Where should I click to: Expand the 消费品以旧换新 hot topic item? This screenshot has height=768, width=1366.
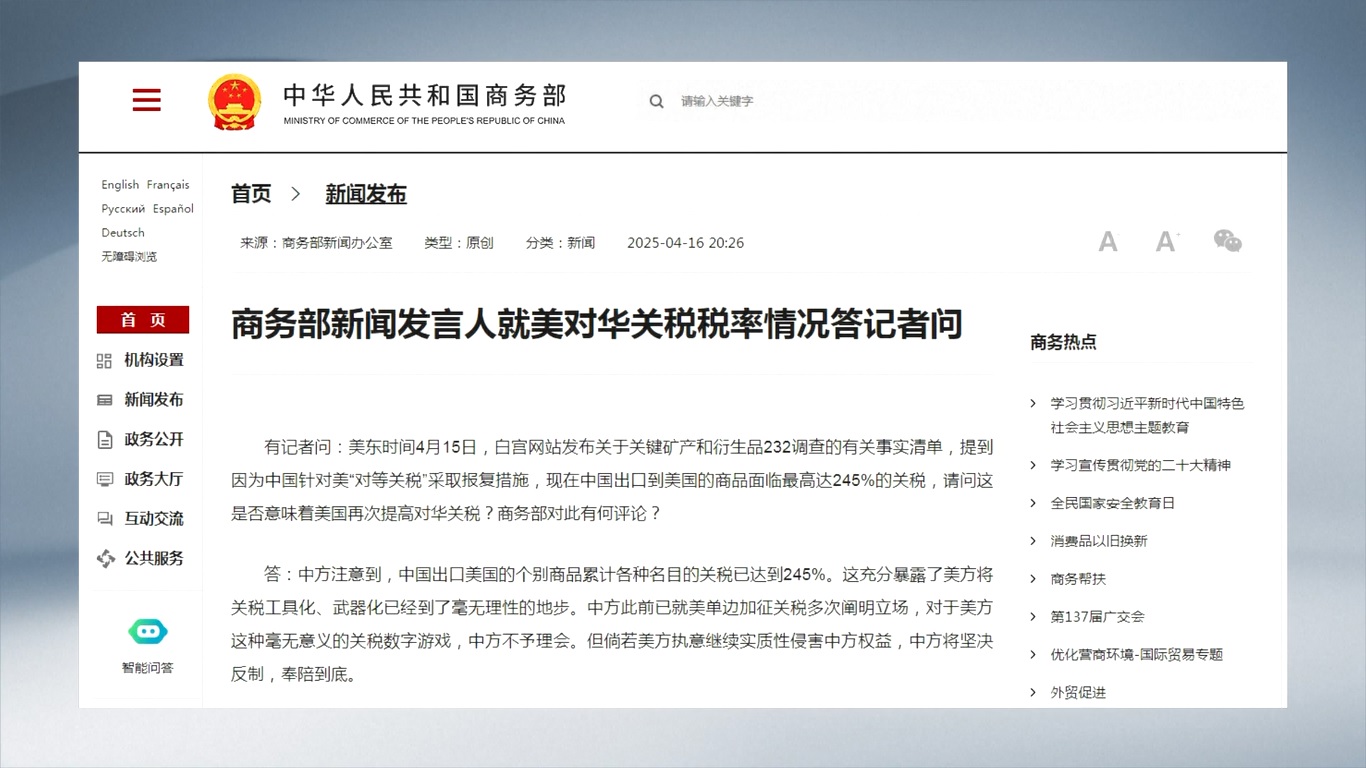coord(1098,541)
